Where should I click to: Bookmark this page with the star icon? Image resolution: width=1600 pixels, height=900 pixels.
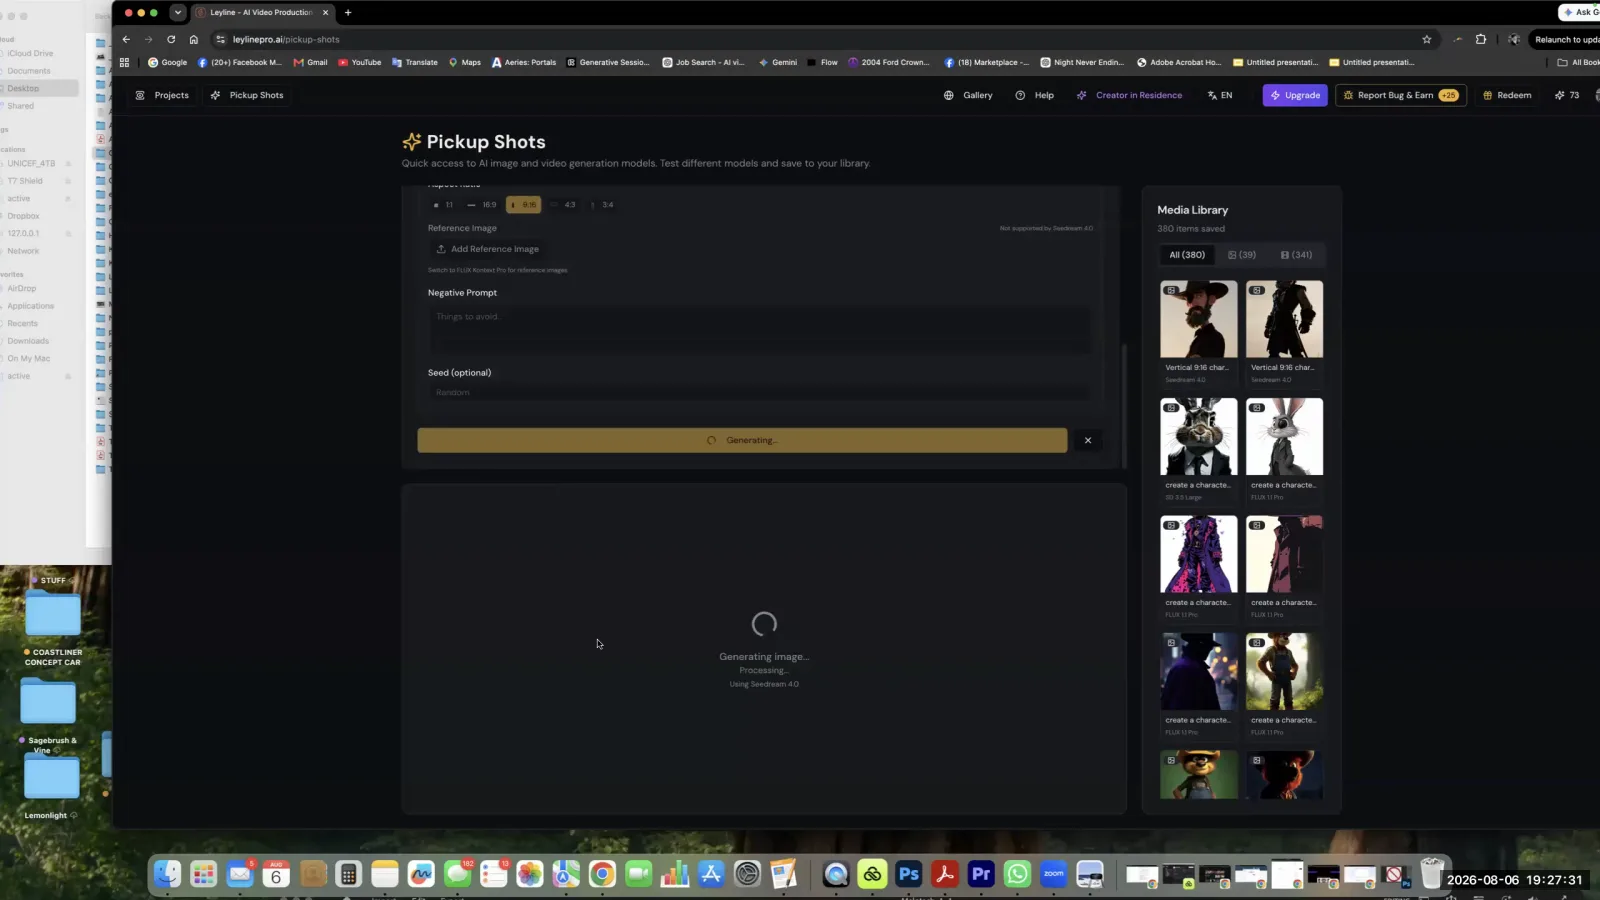click(x=1427, y=39)
